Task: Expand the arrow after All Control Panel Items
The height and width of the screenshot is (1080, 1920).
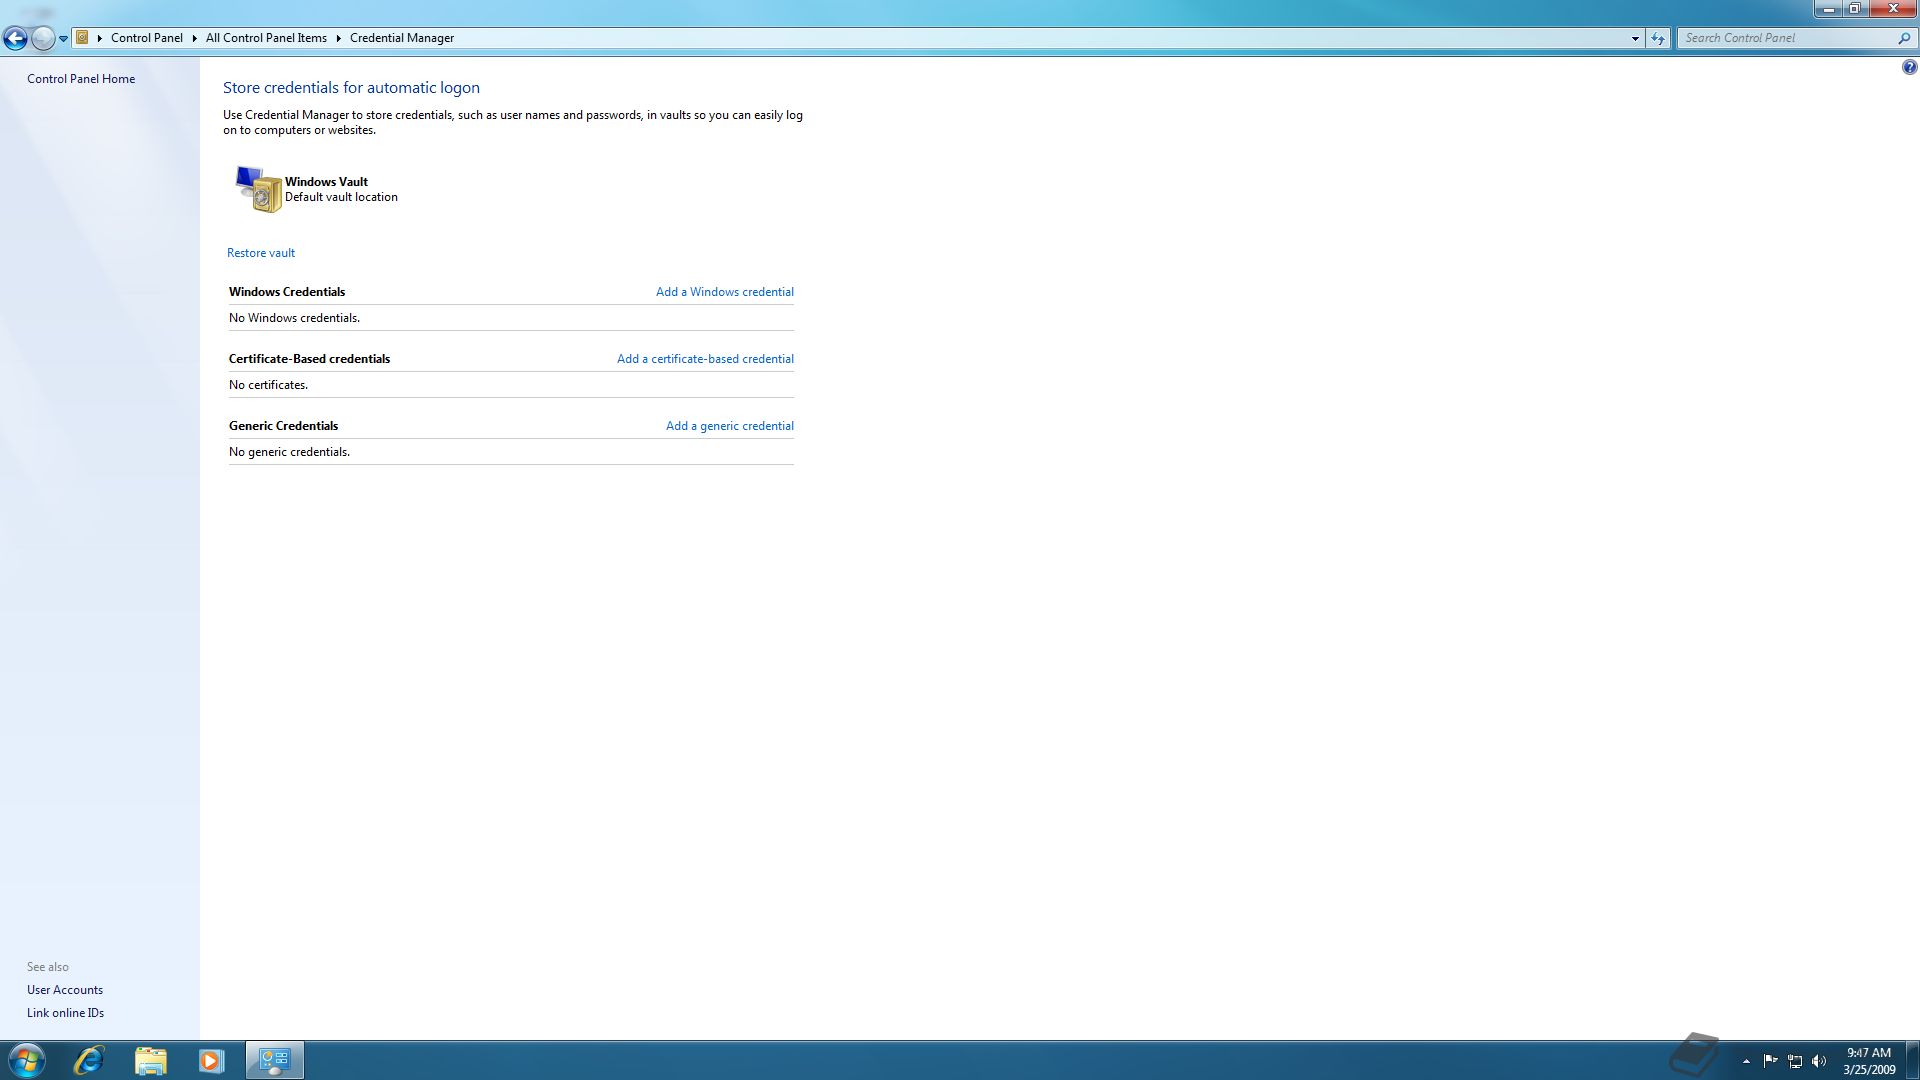Action: (x=338, y=38)
